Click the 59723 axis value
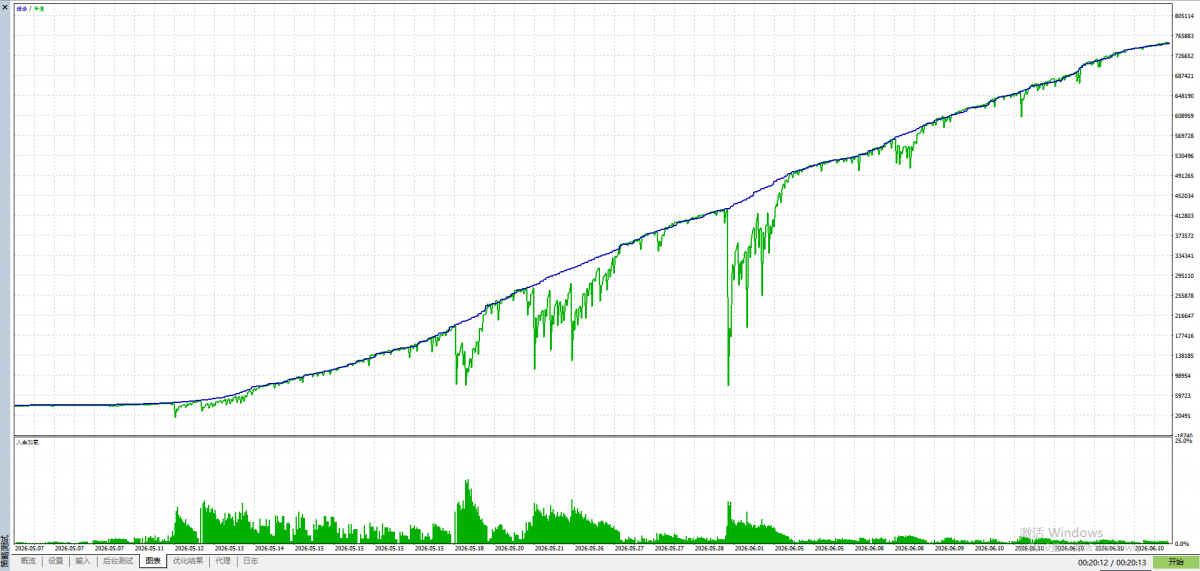1200x571 pixels. click(x=1184, y=396)
